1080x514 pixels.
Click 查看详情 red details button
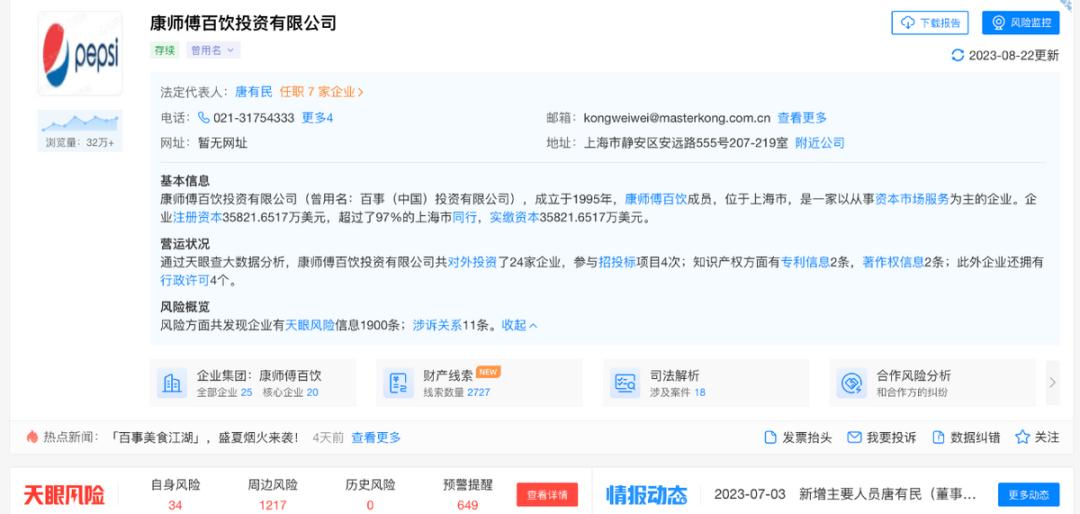point(548,495)
